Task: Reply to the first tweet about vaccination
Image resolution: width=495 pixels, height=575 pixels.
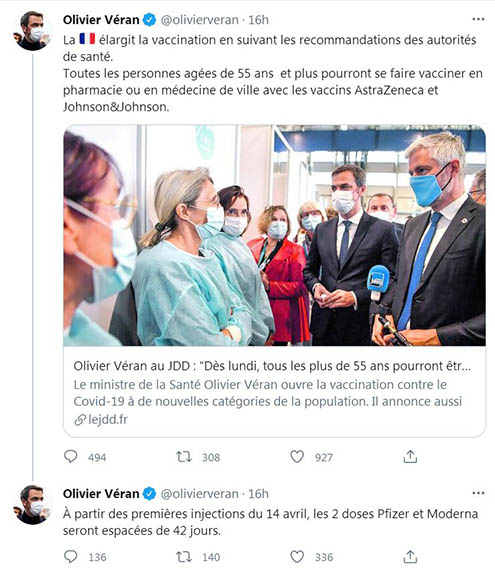Action: click(x=70, y=457)
